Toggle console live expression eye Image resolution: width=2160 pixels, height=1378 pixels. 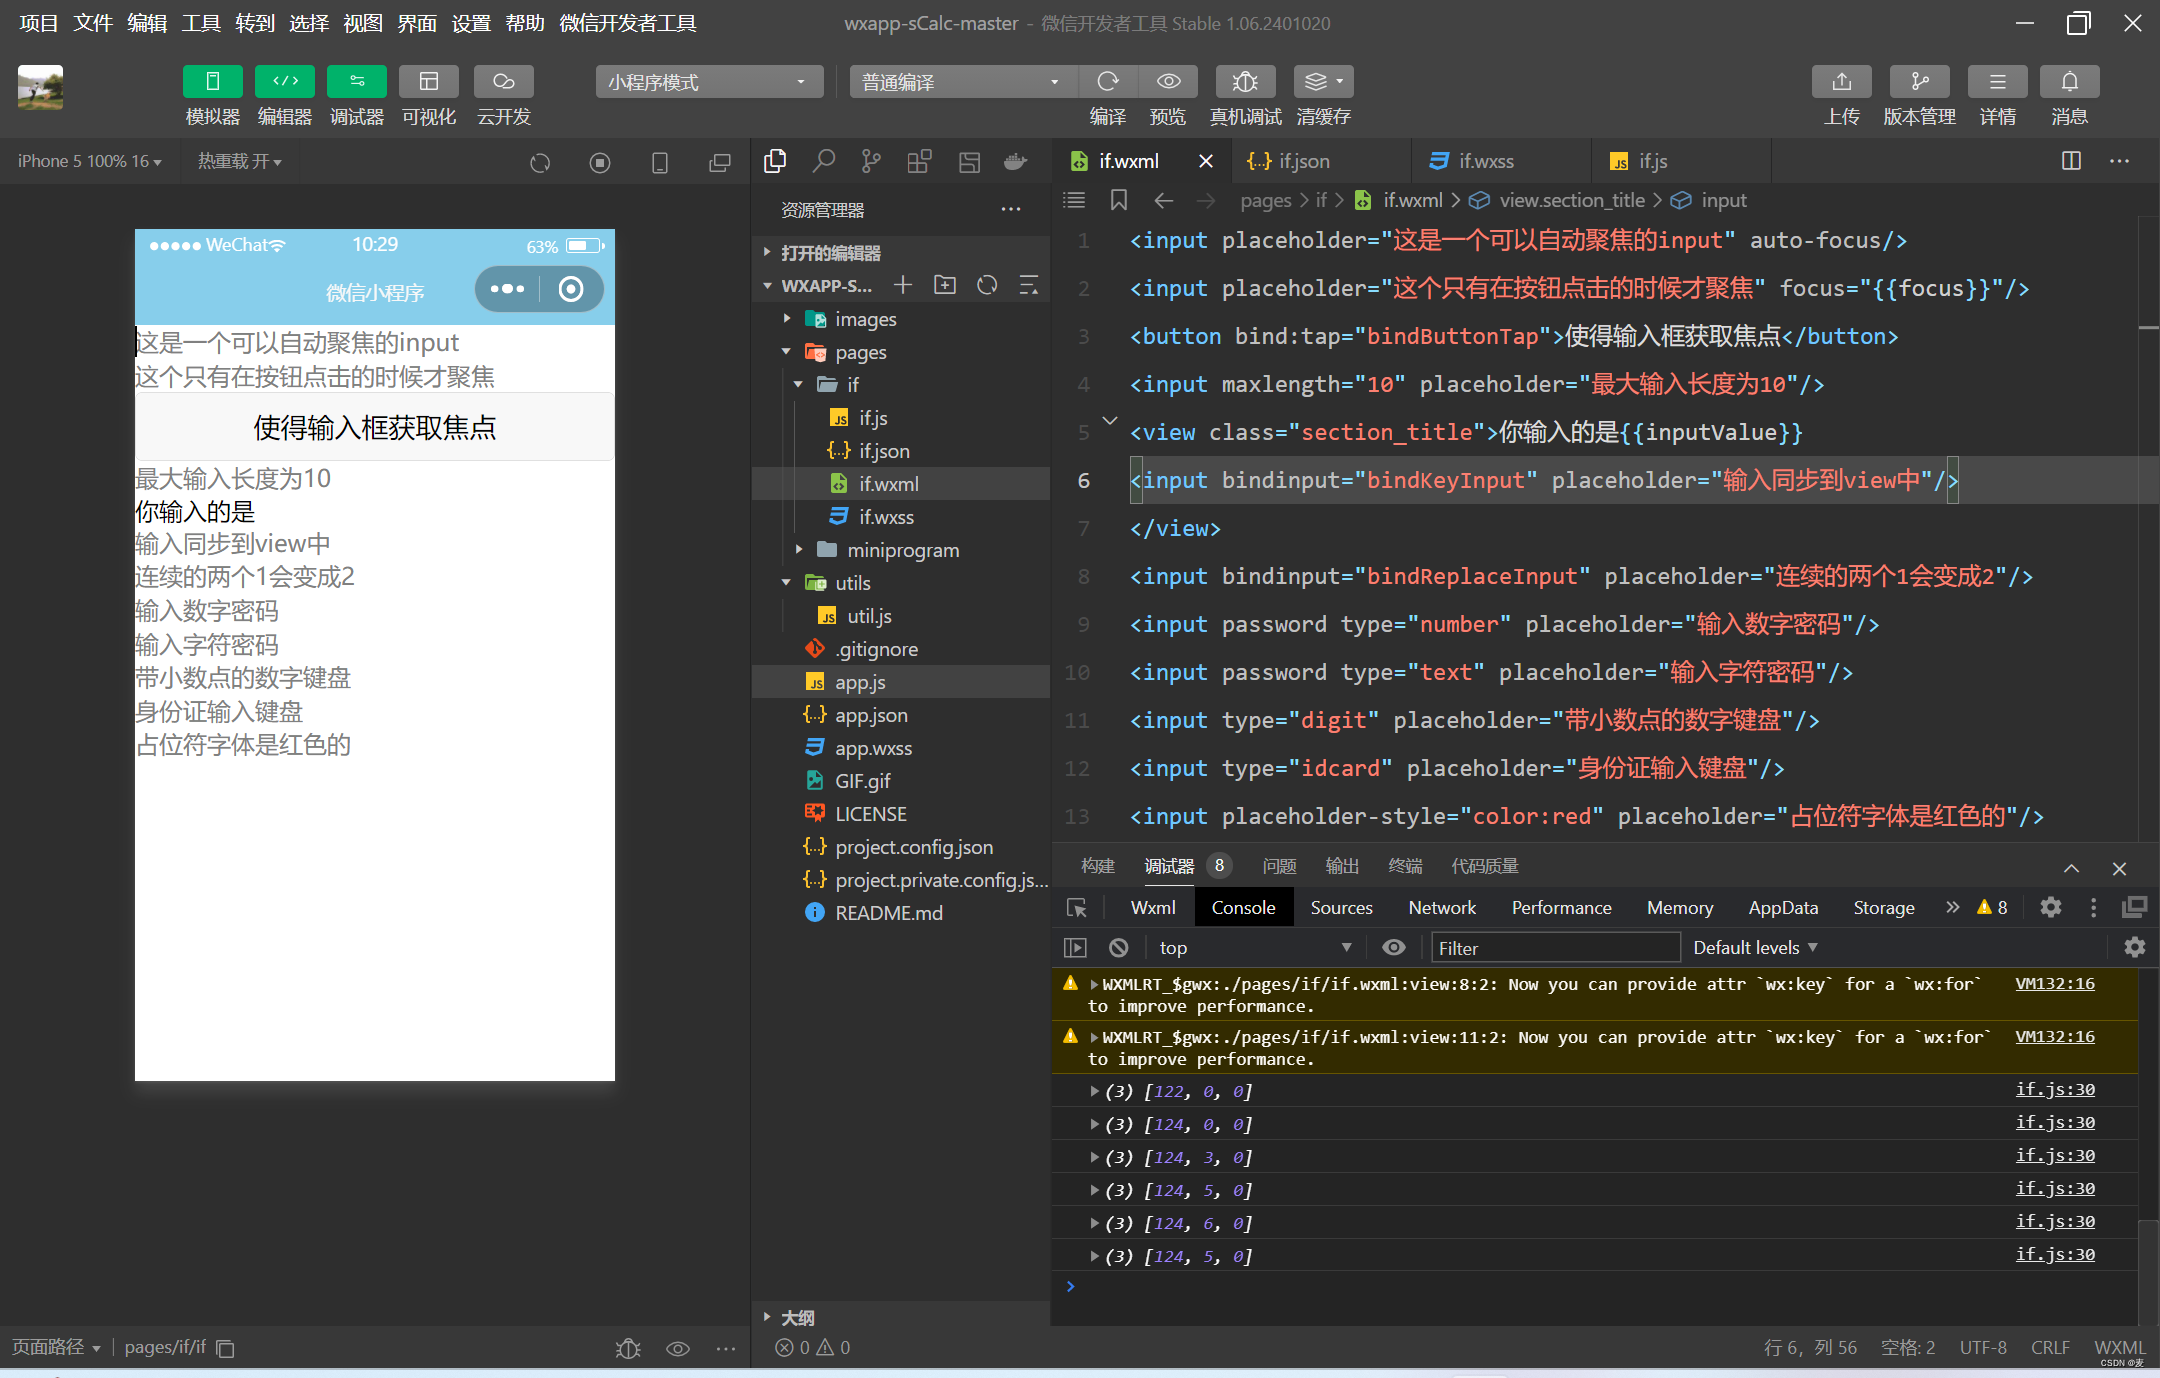coord(1394,947)
